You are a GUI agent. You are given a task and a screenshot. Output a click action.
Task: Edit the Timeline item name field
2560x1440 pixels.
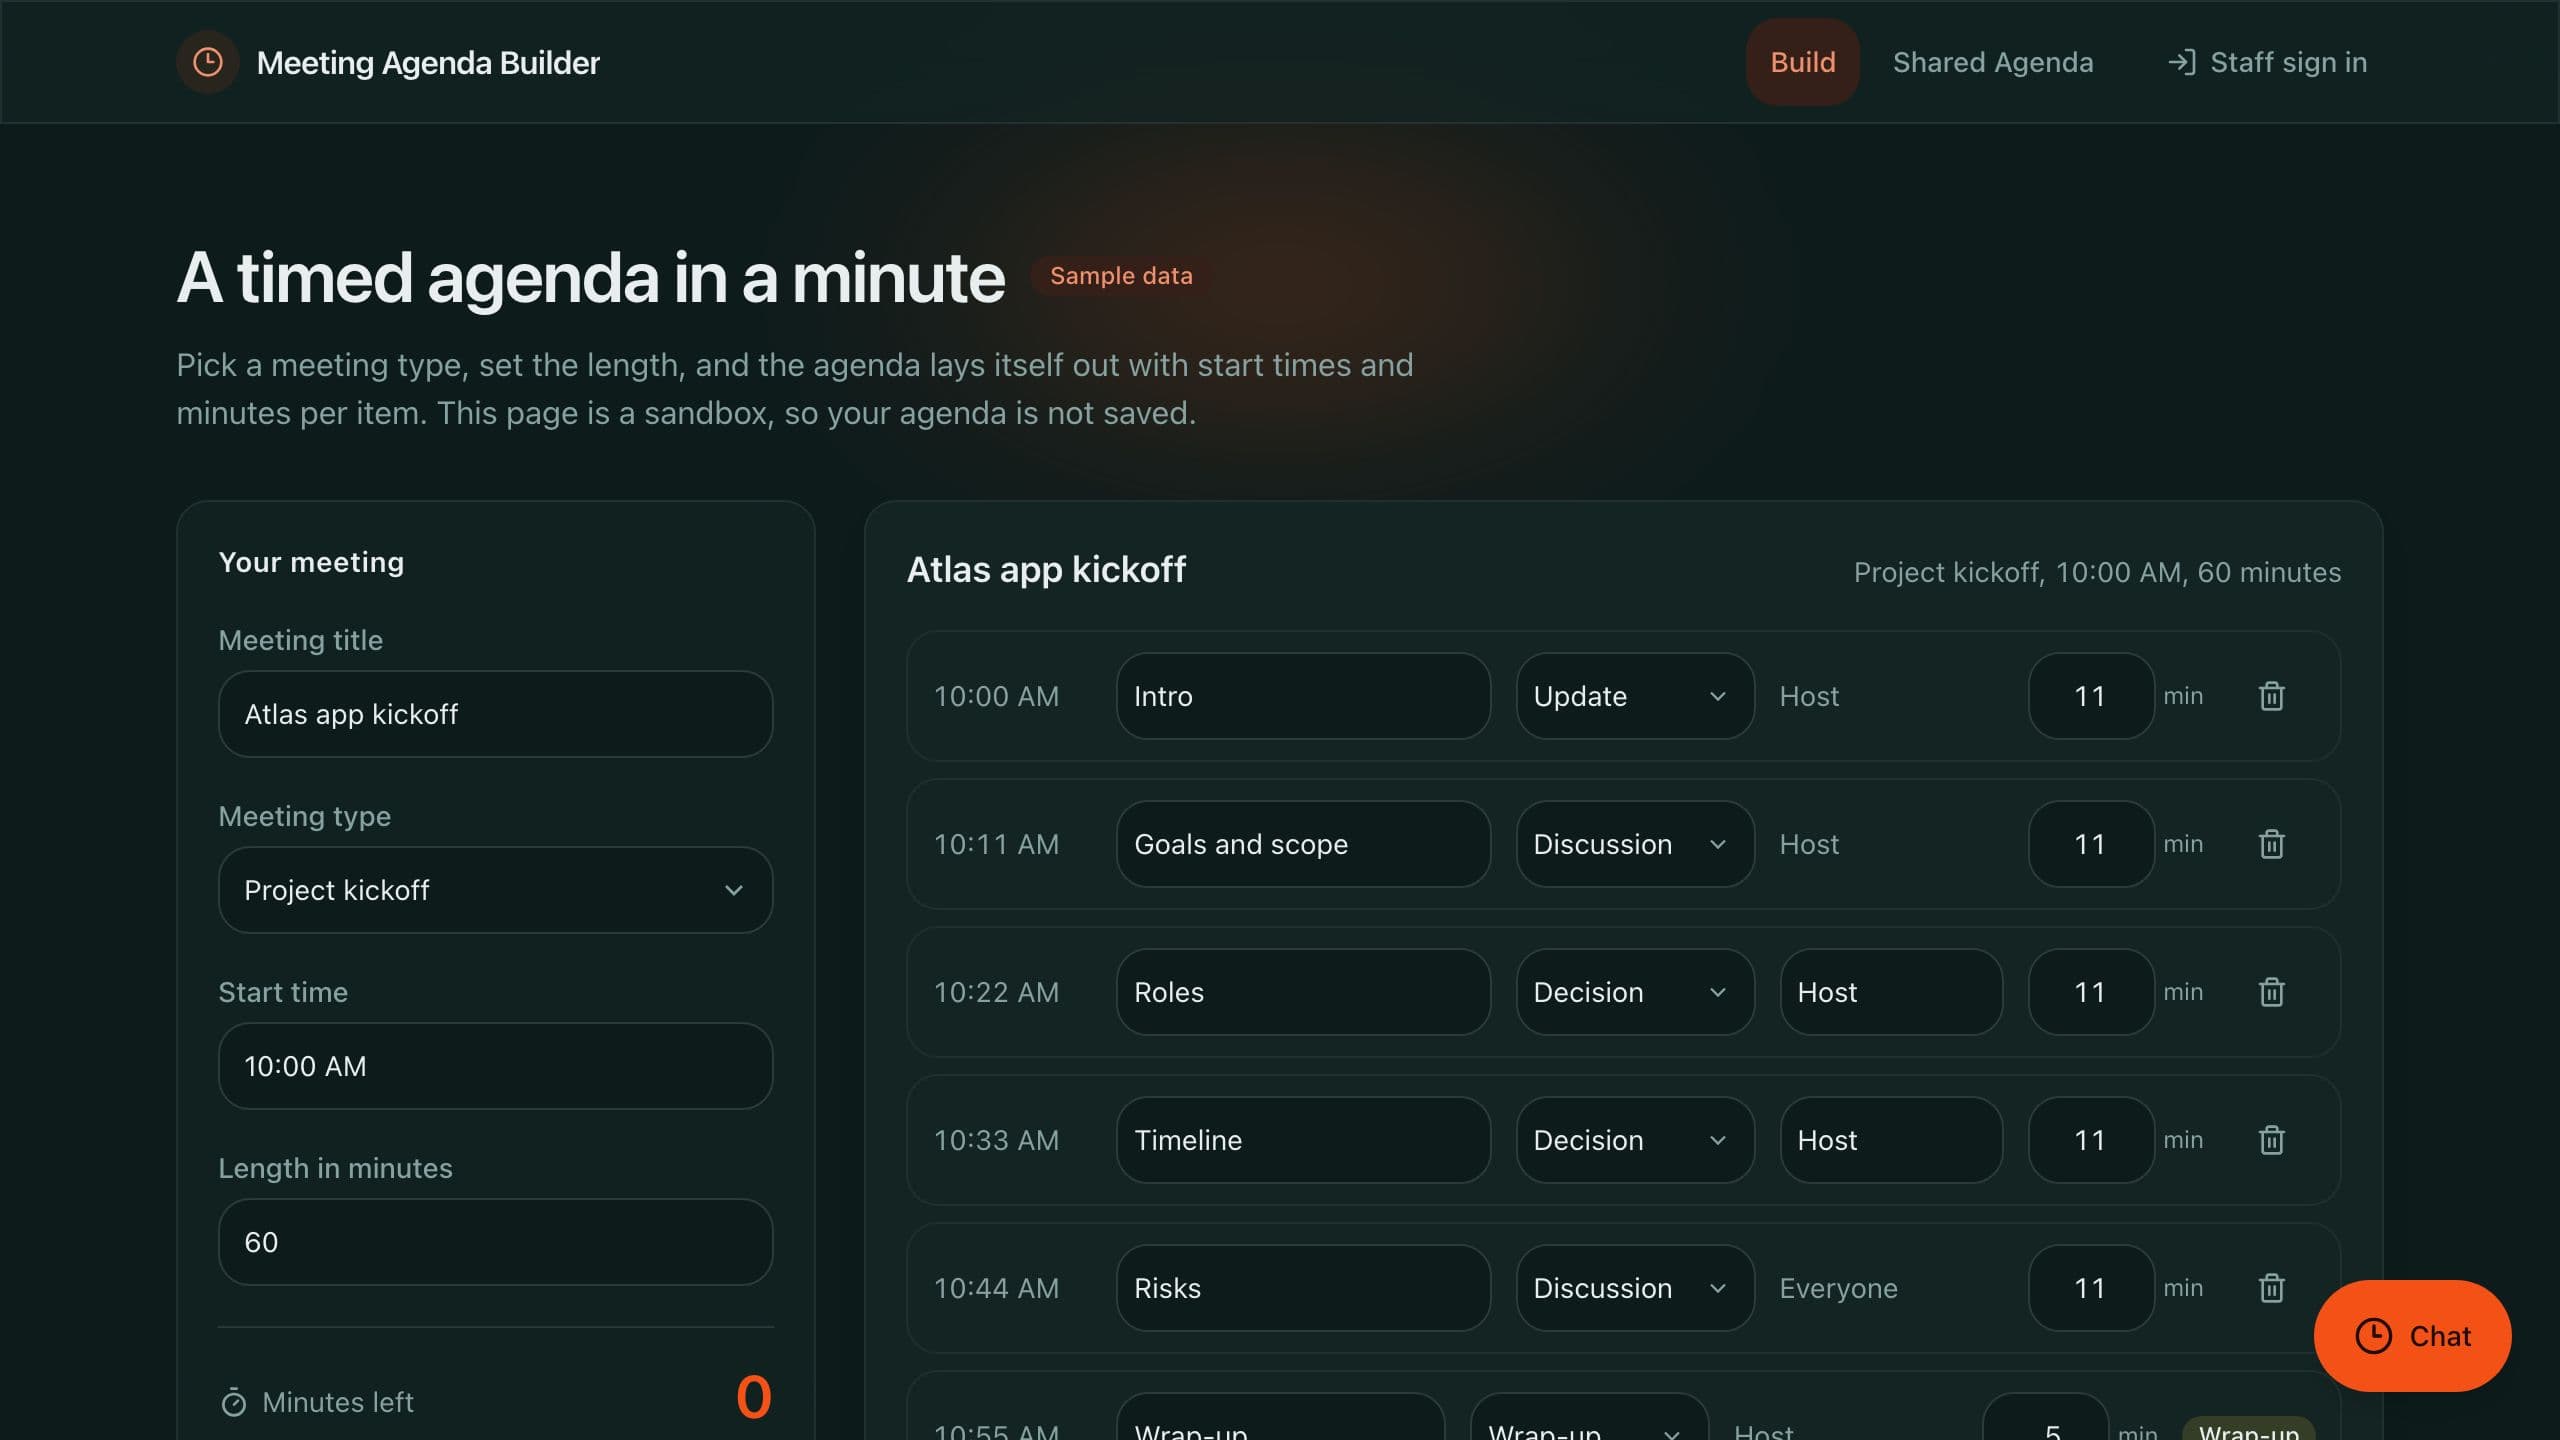coord(1303,1140)
